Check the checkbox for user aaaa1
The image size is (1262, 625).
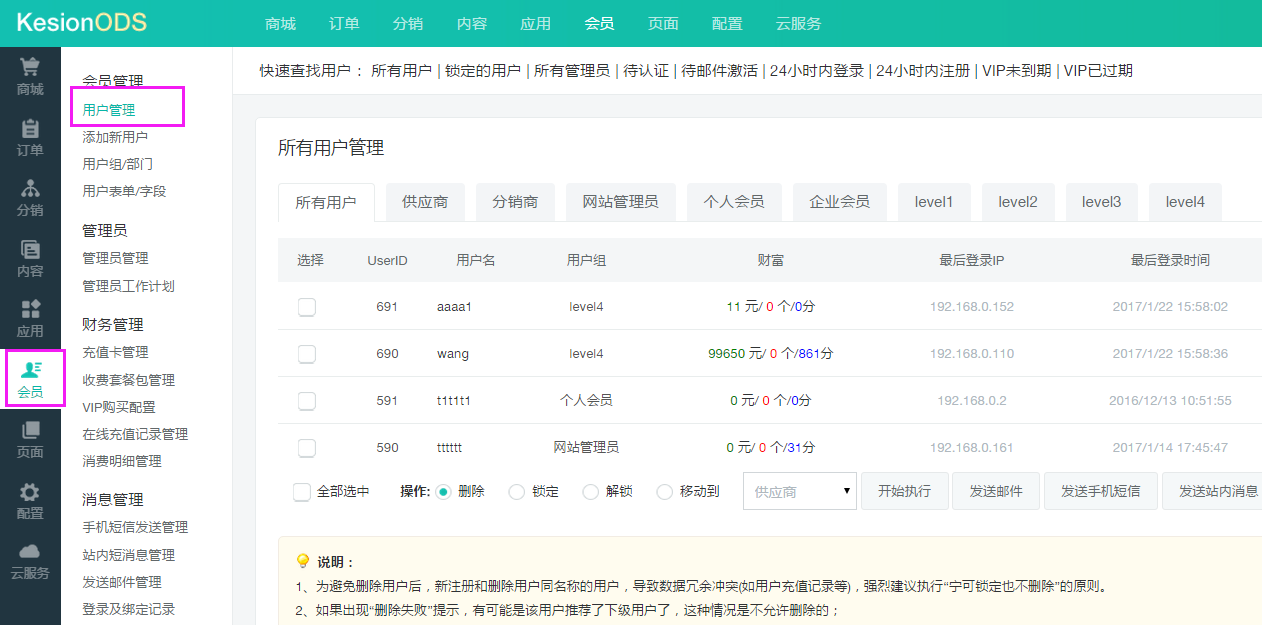pos(307,307)
